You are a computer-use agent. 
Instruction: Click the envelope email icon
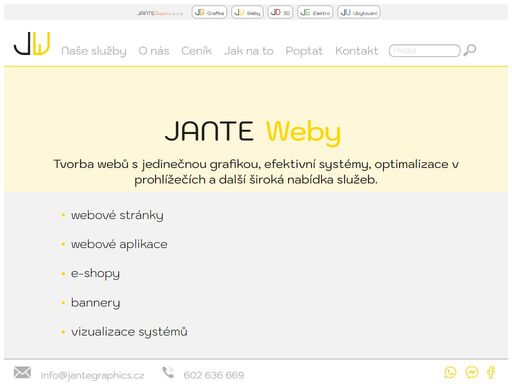(22, 372)
